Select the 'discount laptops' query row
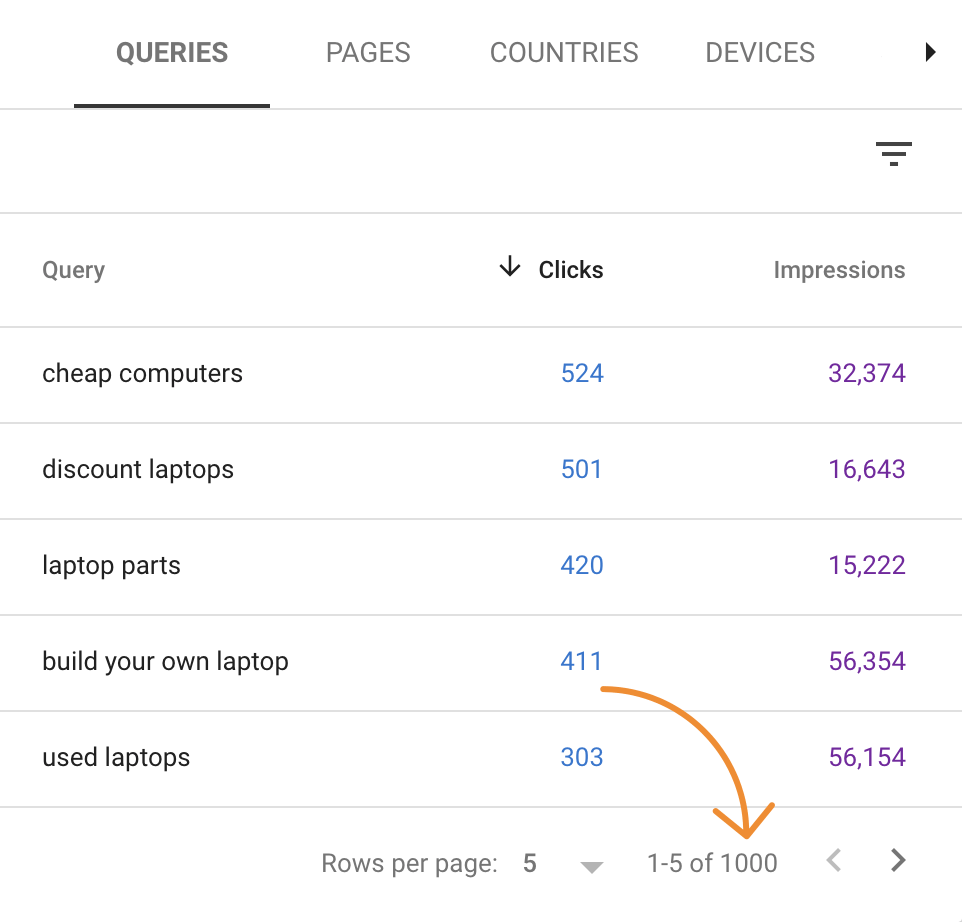This screenshot has width=962, height=922. [481, 471]
